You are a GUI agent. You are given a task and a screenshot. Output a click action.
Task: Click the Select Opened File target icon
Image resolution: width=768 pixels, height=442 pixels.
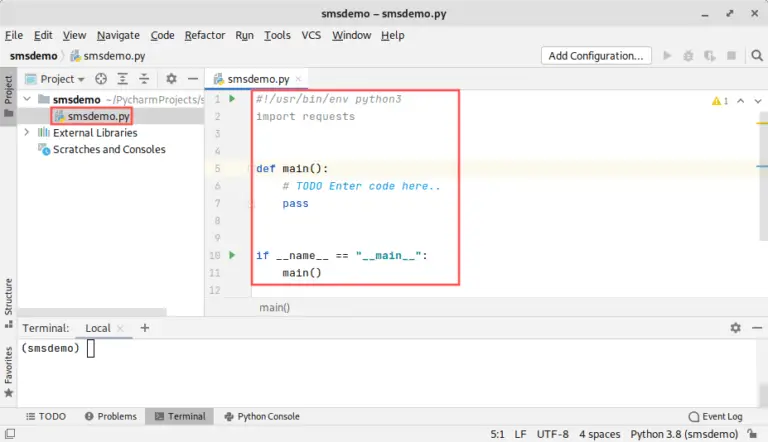(101, 79)
